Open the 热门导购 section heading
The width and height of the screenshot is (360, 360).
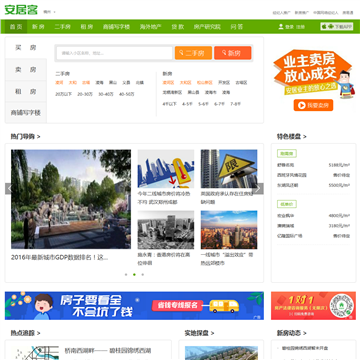(x=25, y=137)
